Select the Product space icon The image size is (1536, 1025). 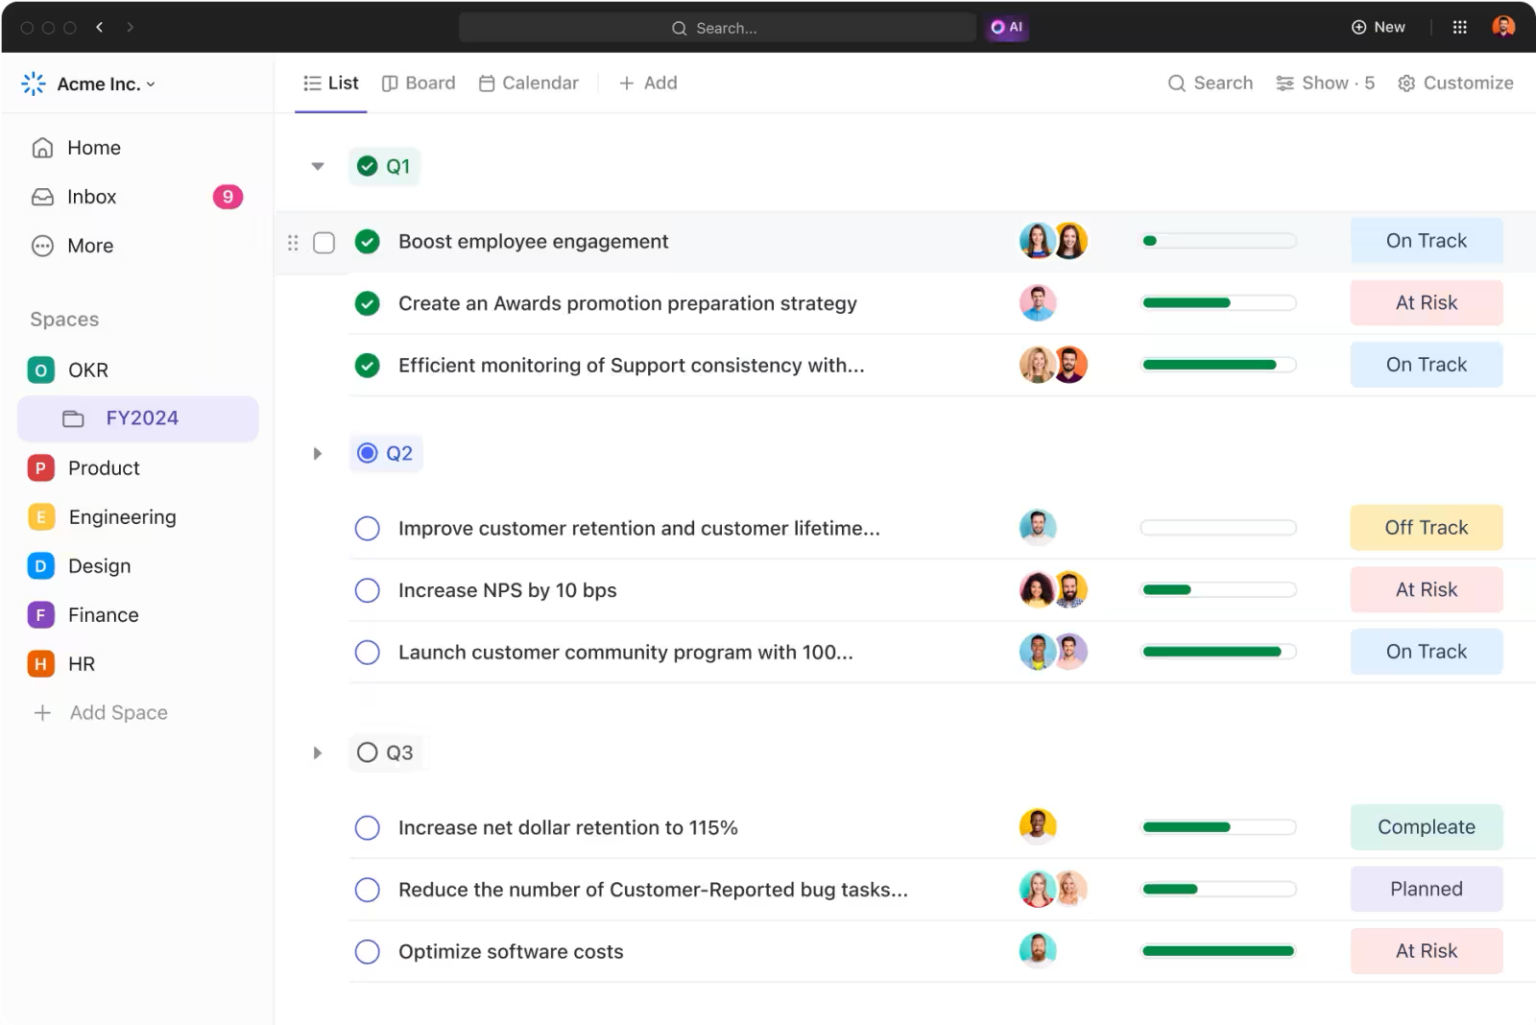tap(40, 467)
